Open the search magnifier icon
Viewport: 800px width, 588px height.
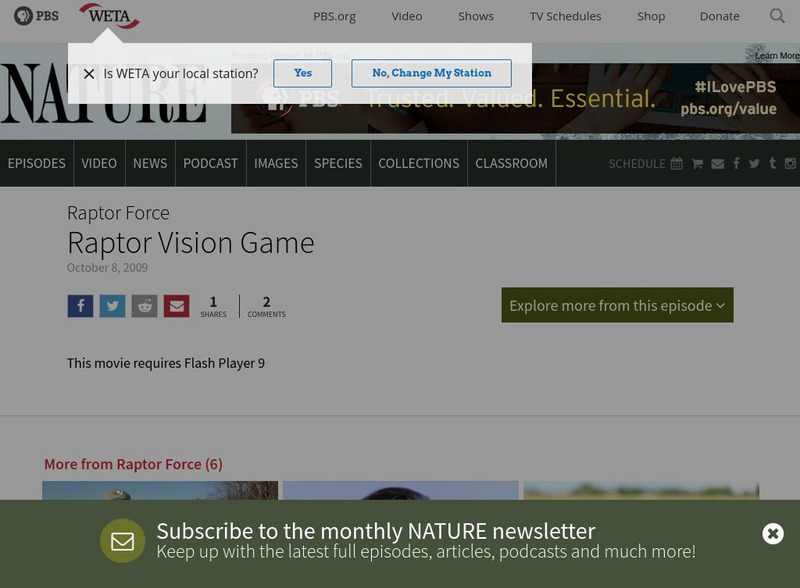(778, 16)
